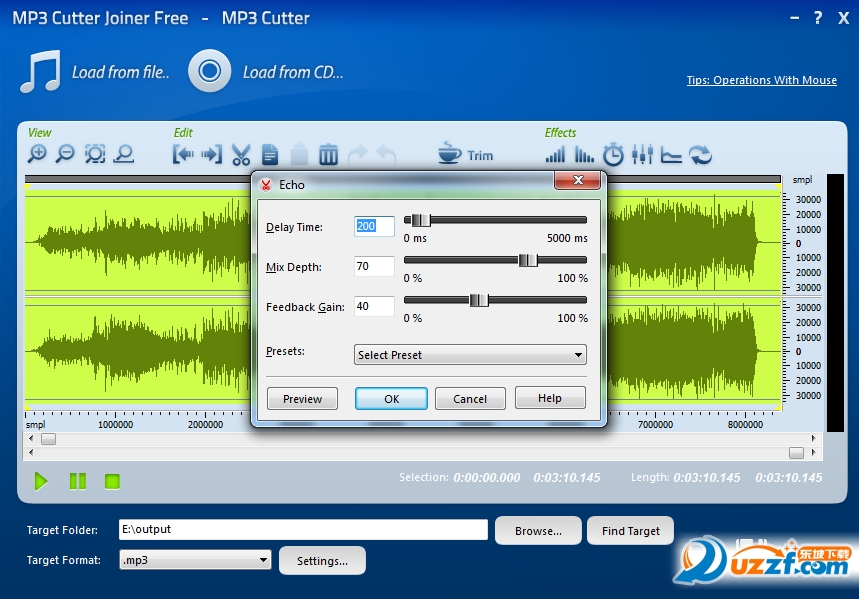
Task: Click the Cut scissors icon
Action: tap(240, 155)
